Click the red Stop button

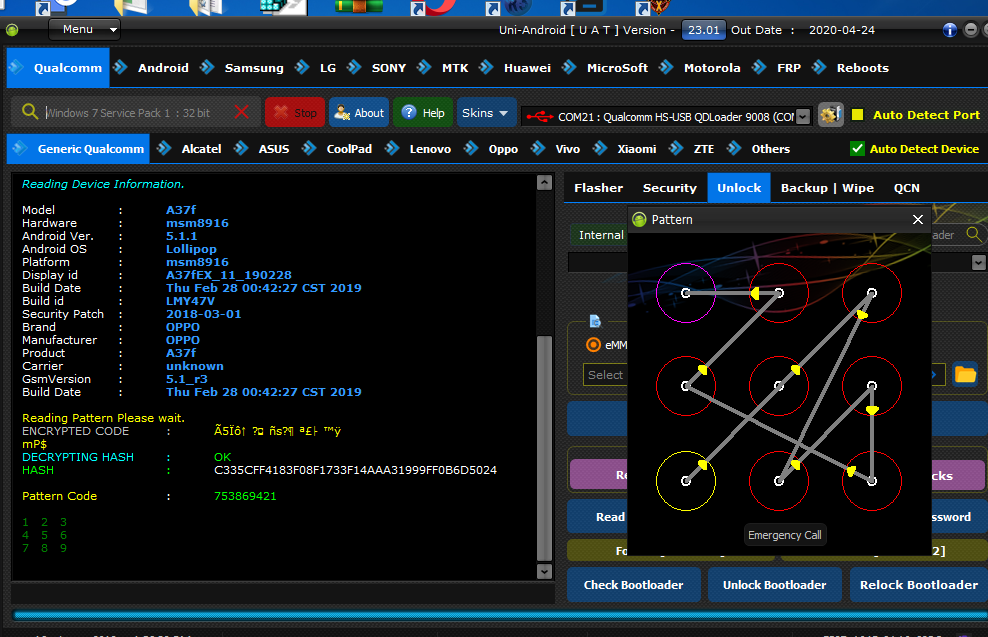pos(295,112)
